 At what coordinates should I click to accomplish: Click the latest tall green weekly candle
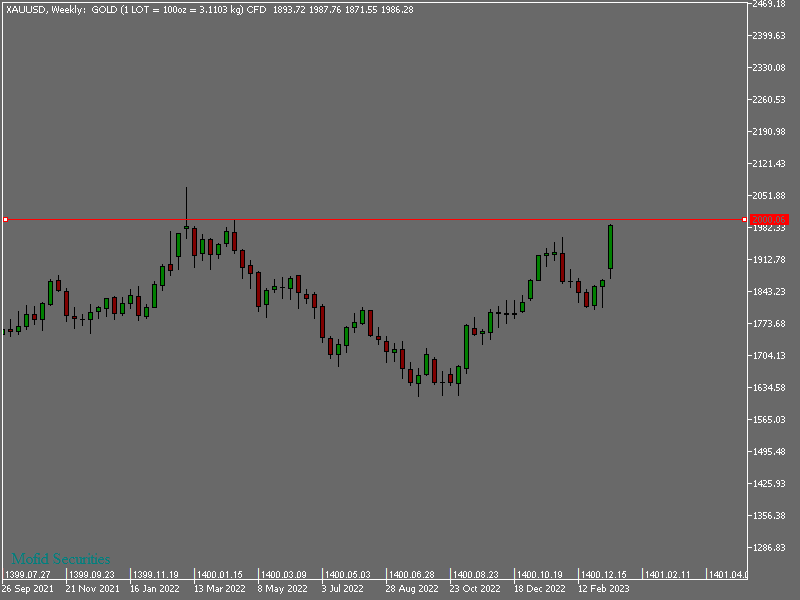[610, 246]
